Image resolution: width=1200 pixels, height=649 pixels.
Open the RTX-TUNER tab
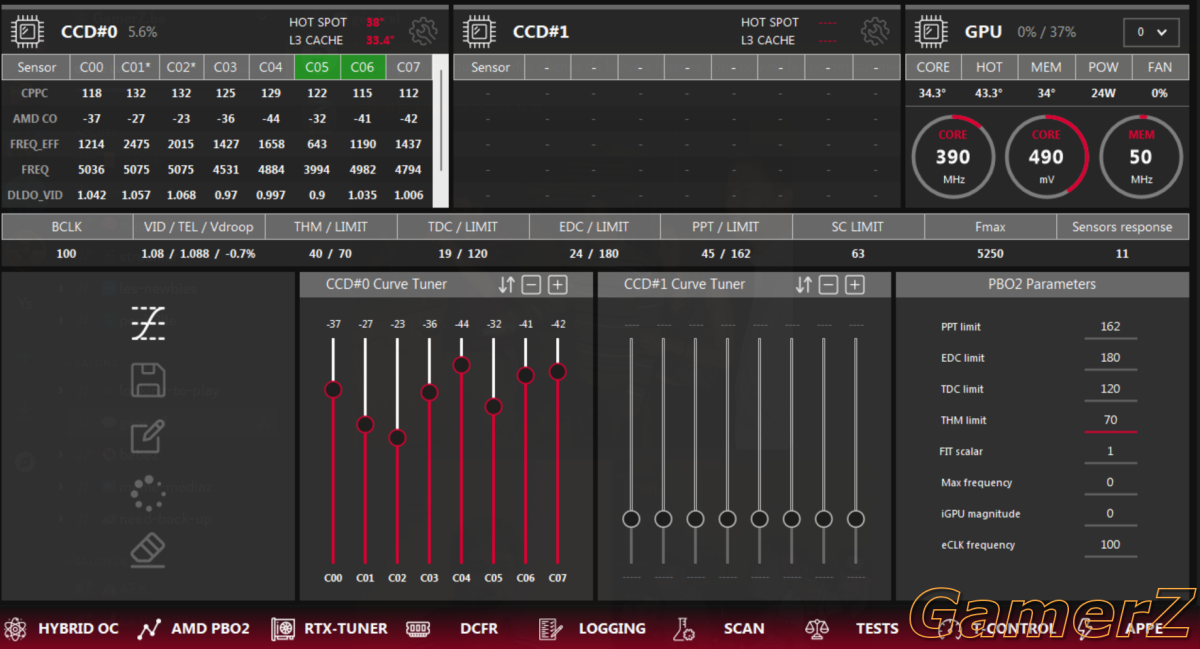click(329, 629)
